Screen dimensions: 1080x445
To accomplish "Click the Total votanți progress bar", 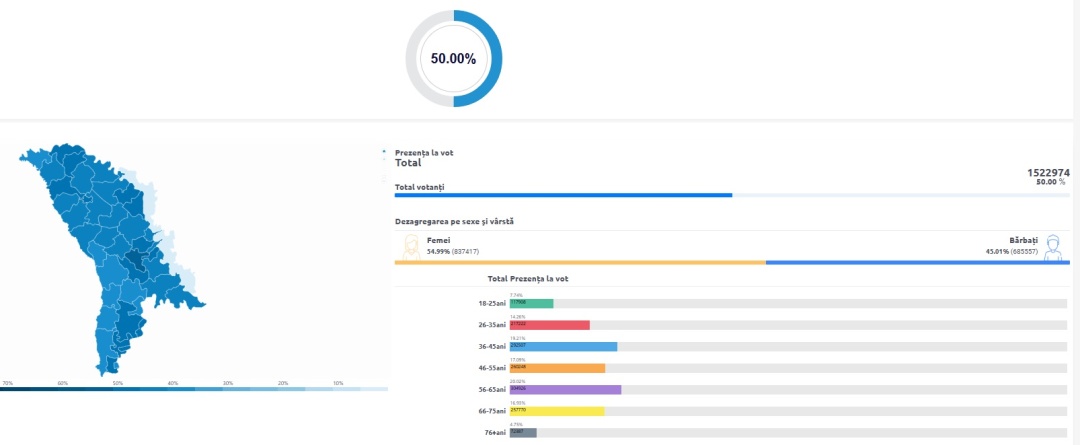I will tap(563, 195).
